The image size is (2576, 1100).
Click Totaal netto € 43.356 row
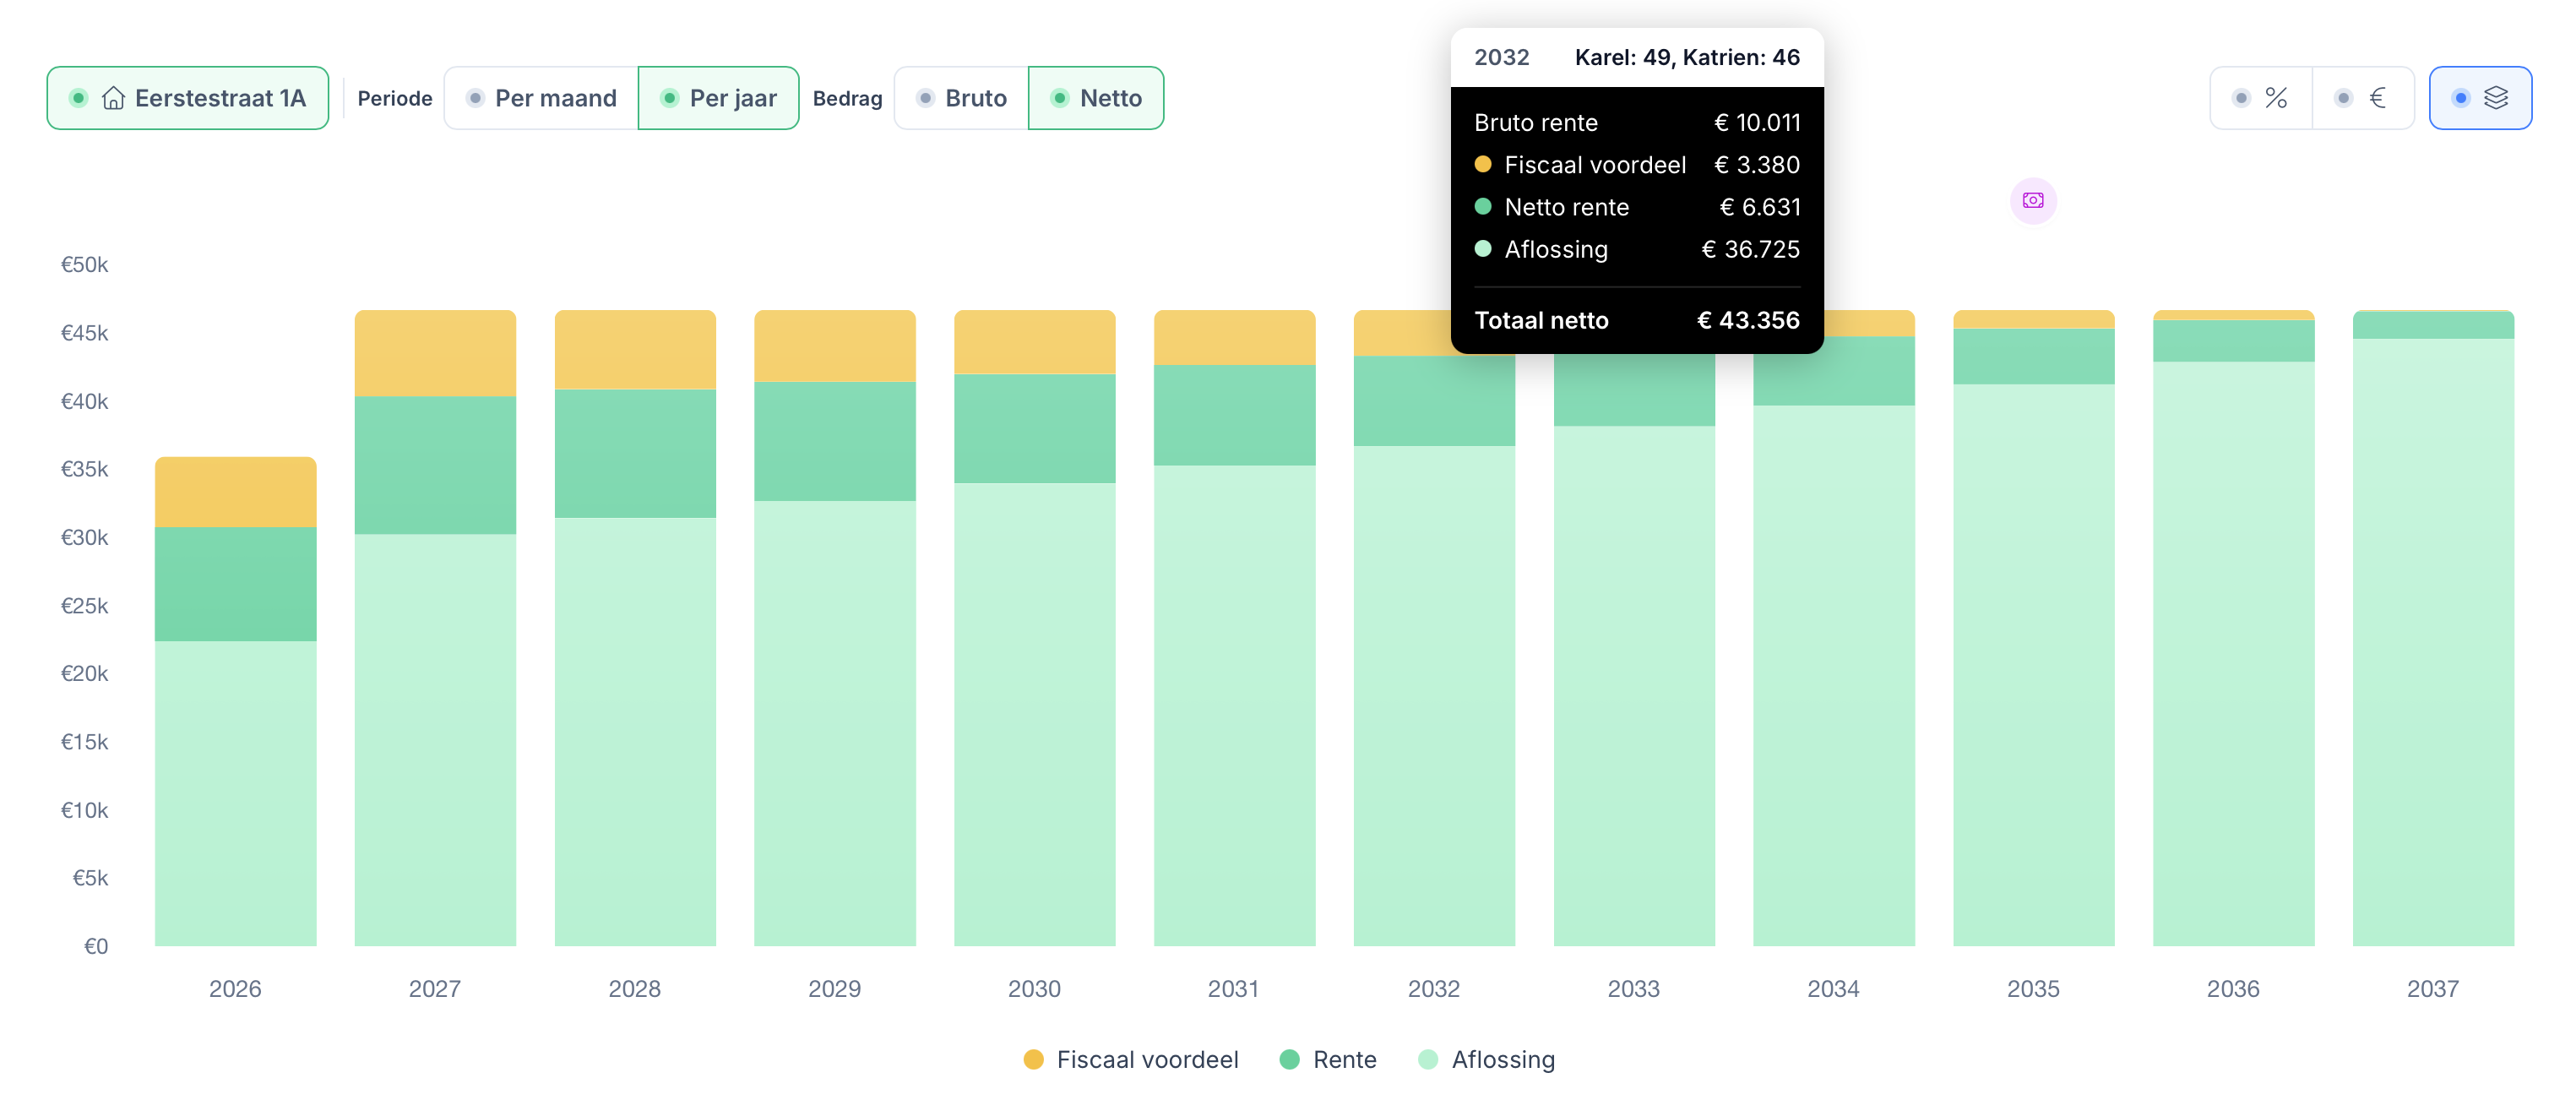(1637, 320)
